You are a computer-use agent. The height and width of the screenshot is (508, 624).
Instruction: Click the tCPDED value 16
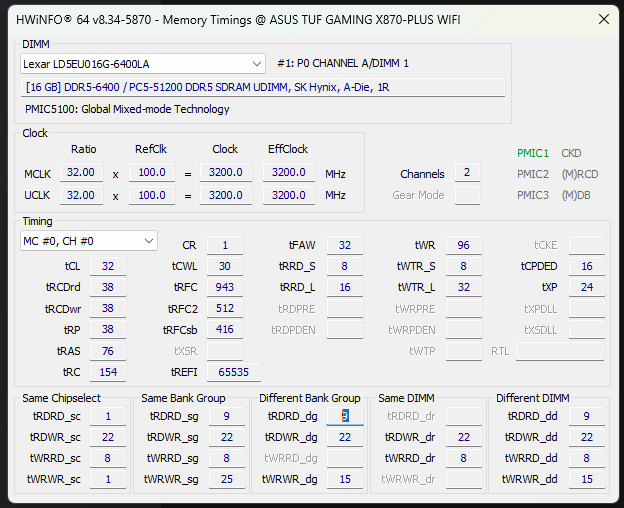point(587,266)
